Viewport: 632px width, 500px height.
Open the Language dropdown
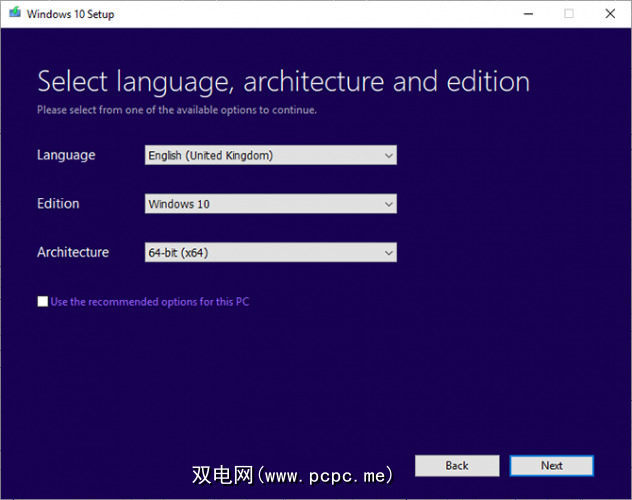[270, 155]
